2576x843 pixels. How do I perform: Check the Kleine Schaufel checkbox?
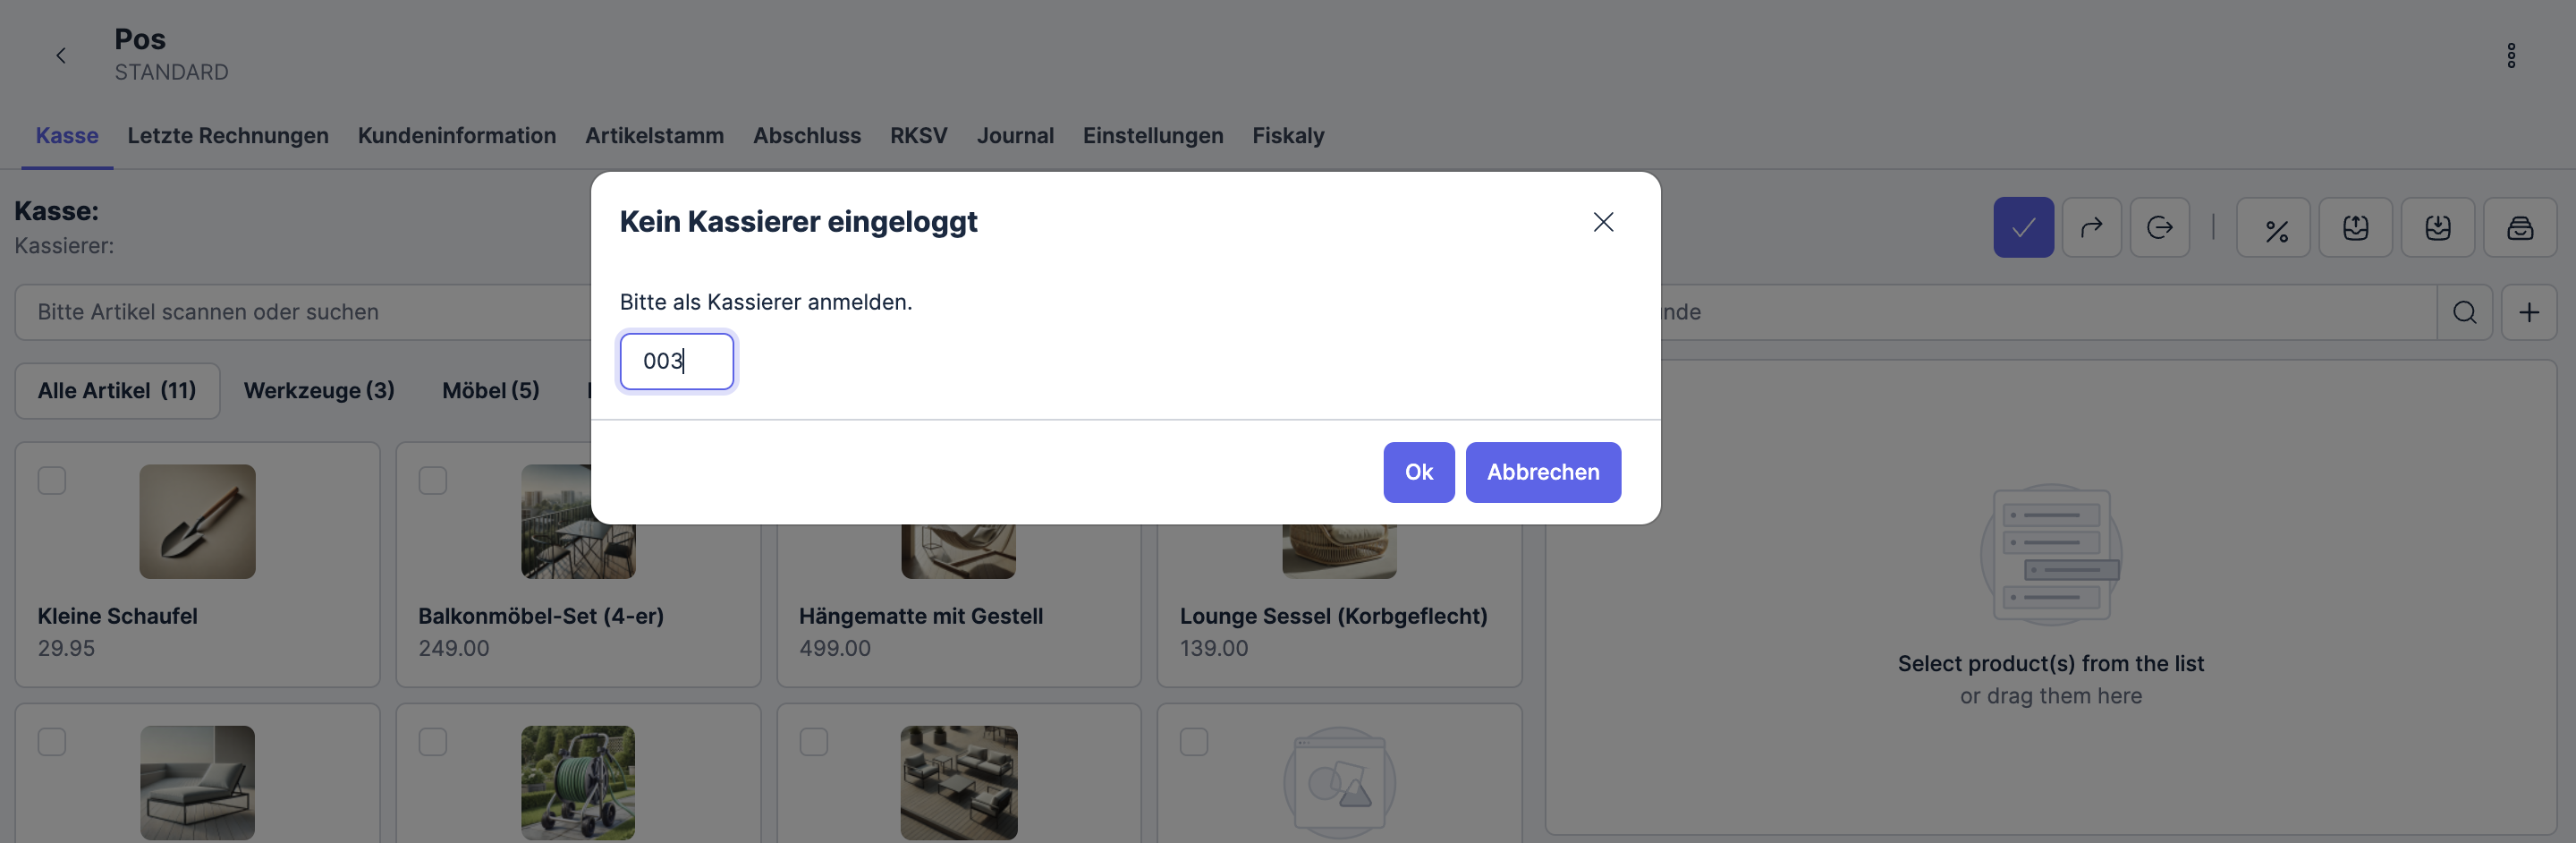52,481
